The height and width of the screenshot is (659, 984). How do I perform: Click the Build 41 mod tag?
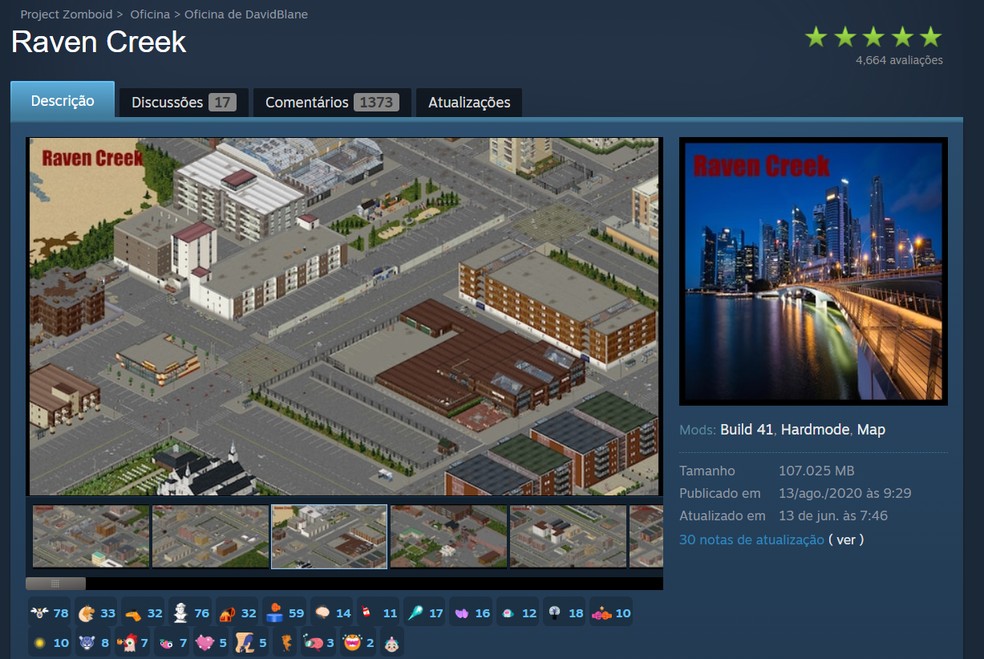[x=746, y=429]
